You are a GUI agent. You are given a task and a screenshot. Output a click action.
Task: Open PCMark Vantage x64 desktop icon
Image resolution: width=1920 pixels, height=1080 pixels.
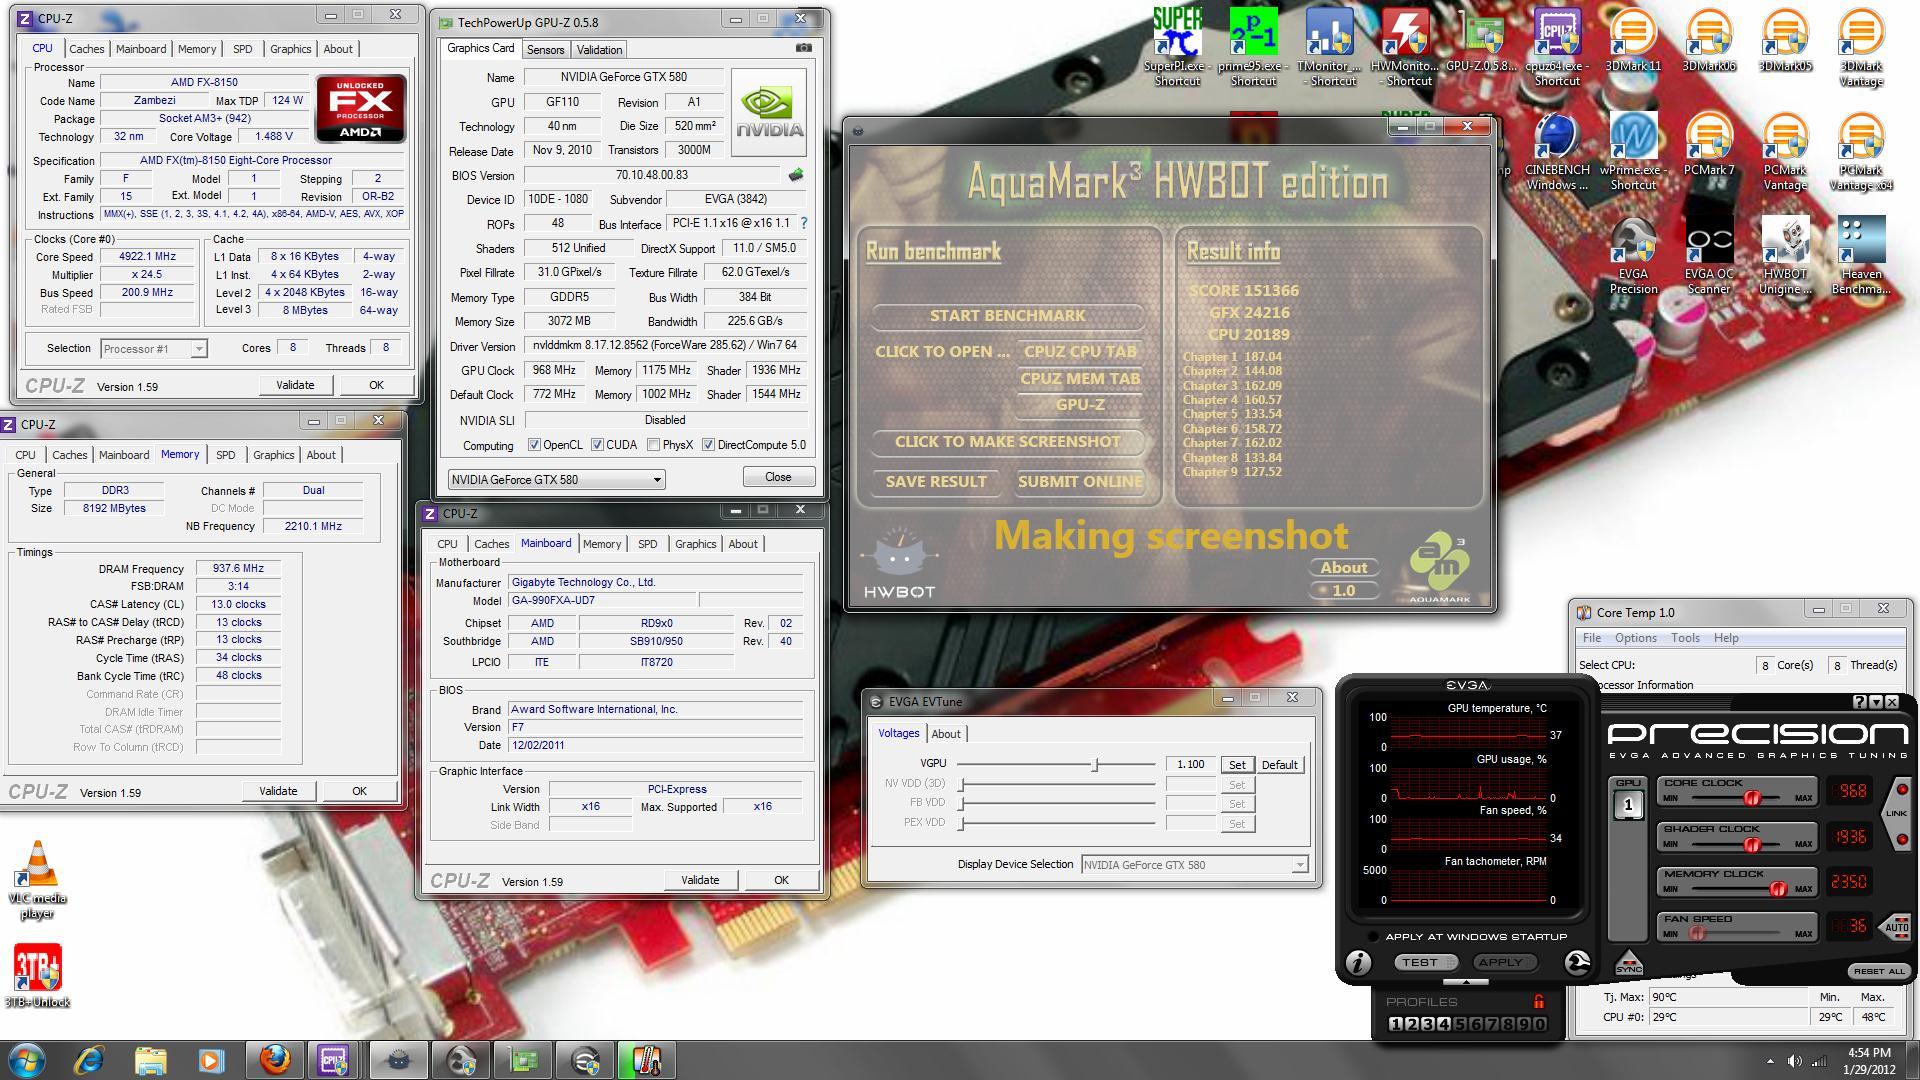(x=1861, y=151)
